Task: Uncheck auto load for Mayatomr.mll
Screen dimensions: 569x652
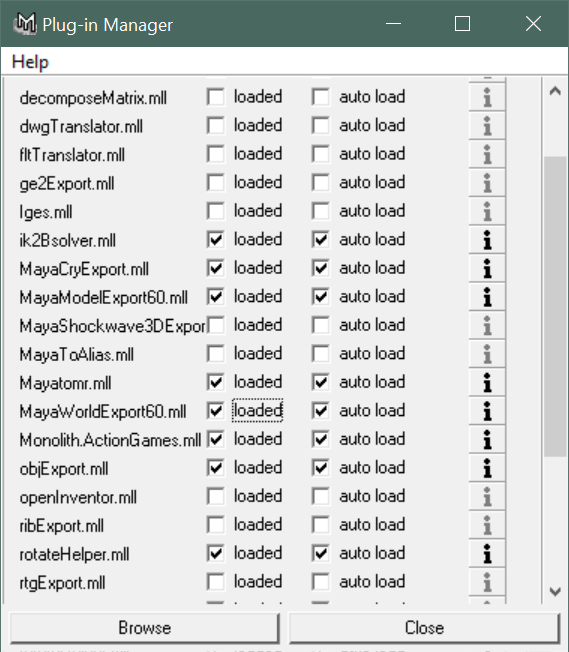Action: pos(321,382)
